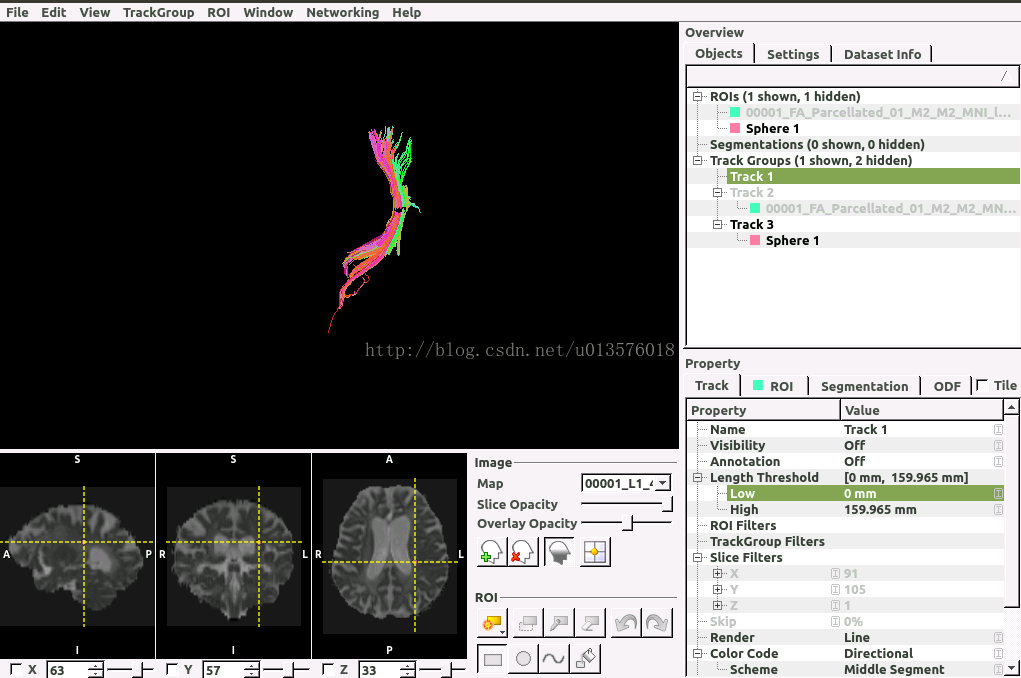
Task: Toggle the Z slice checkbox
Action: pyautogui.click(x=328, y=668)
